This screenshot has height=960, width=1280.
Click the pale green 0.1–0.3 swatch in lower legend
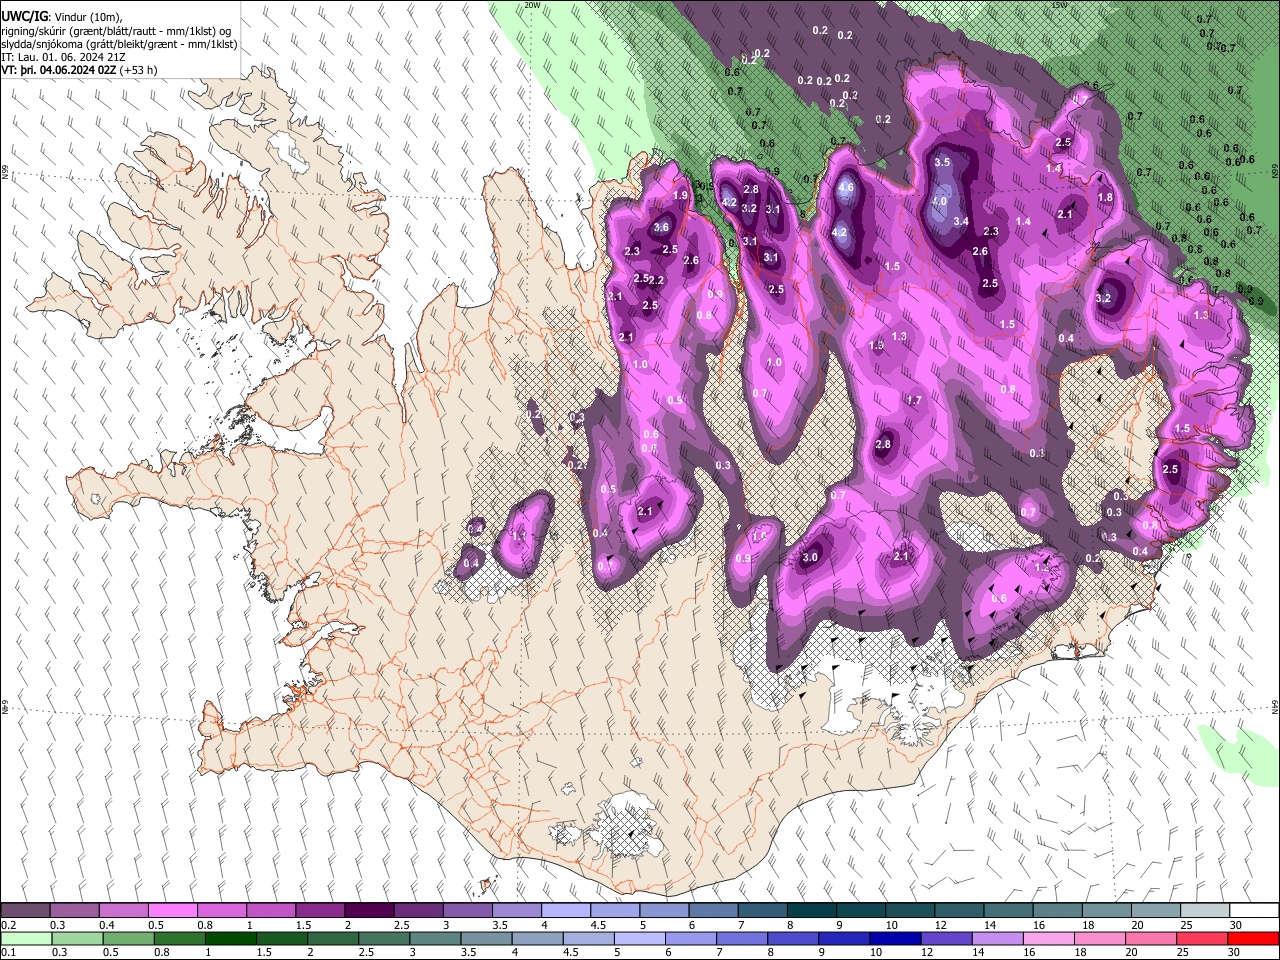[26, 939]
